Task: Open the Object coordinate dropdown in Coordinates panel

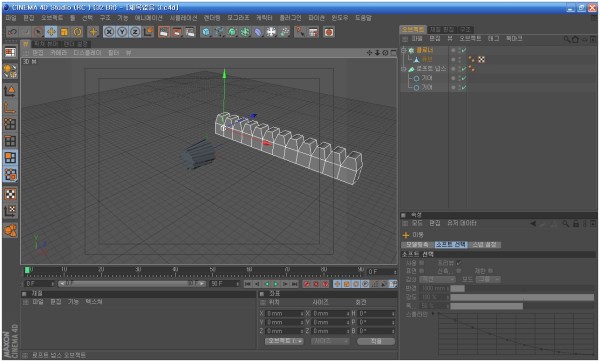Action: 284,341
